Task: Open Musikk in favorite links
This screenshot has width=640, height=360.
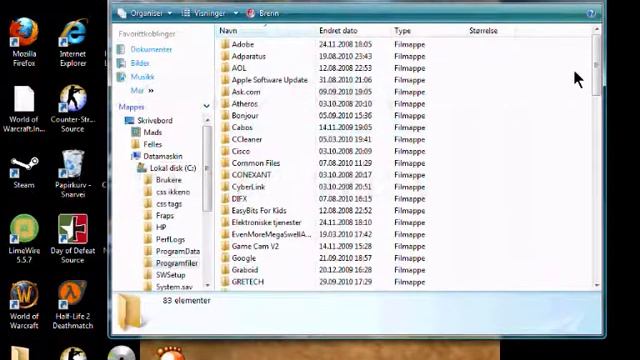Action: pyautogui.click(x=142, y=77)
